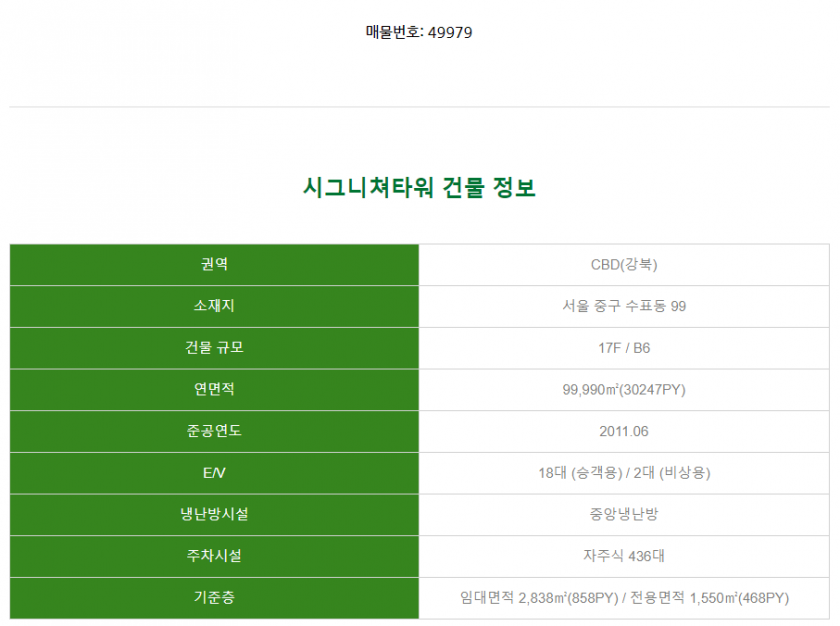
Task: Click the address 서울 중구 수표동 99
Action: [x=624, y=306]
